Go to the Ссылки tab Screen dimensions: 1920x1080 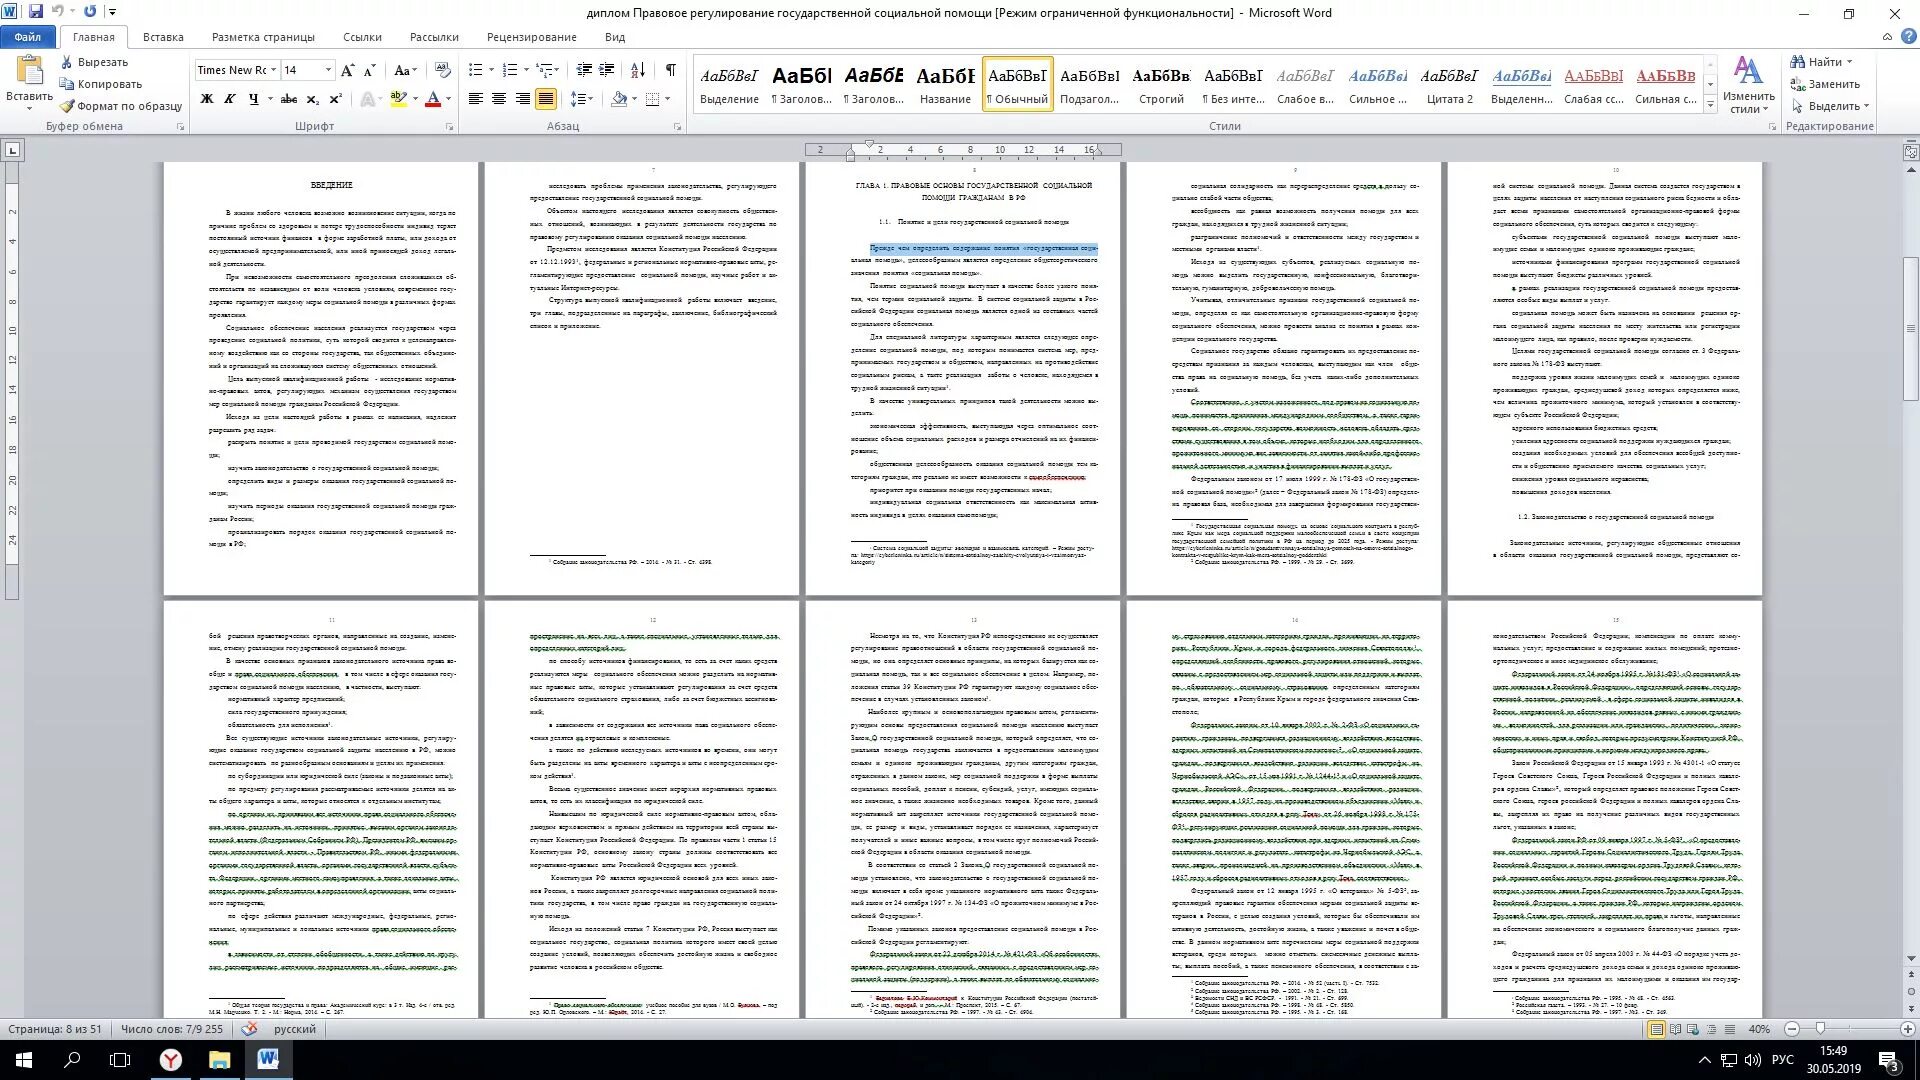[362, 37]
